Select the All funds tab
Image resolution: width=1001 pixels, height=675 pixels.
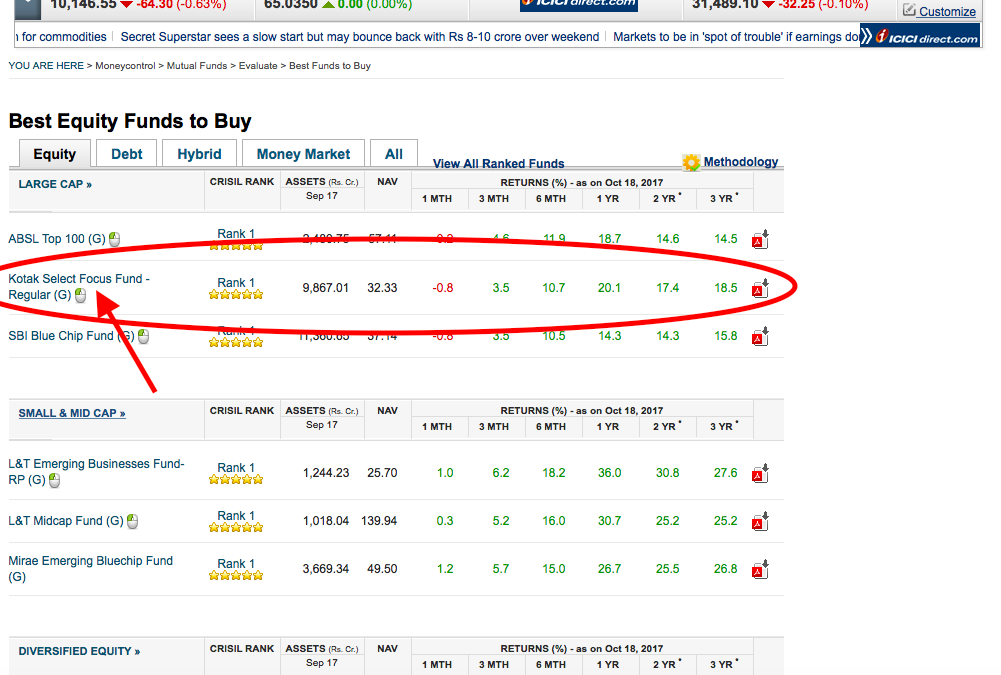tap(394, 154)
